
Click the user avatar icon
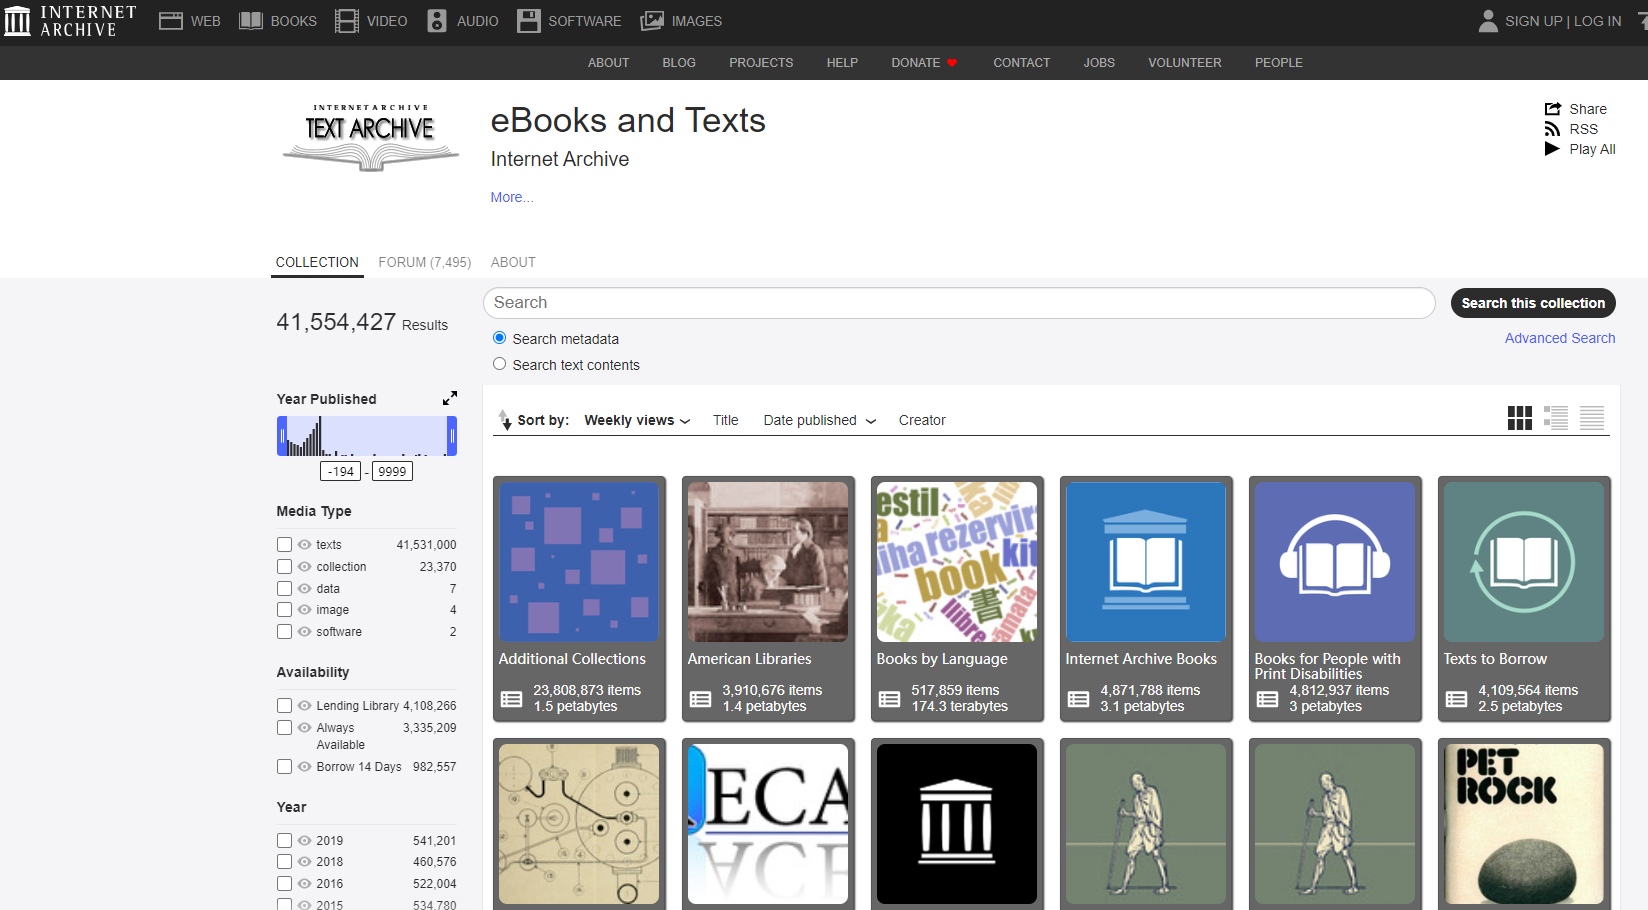coord(1488,21)
